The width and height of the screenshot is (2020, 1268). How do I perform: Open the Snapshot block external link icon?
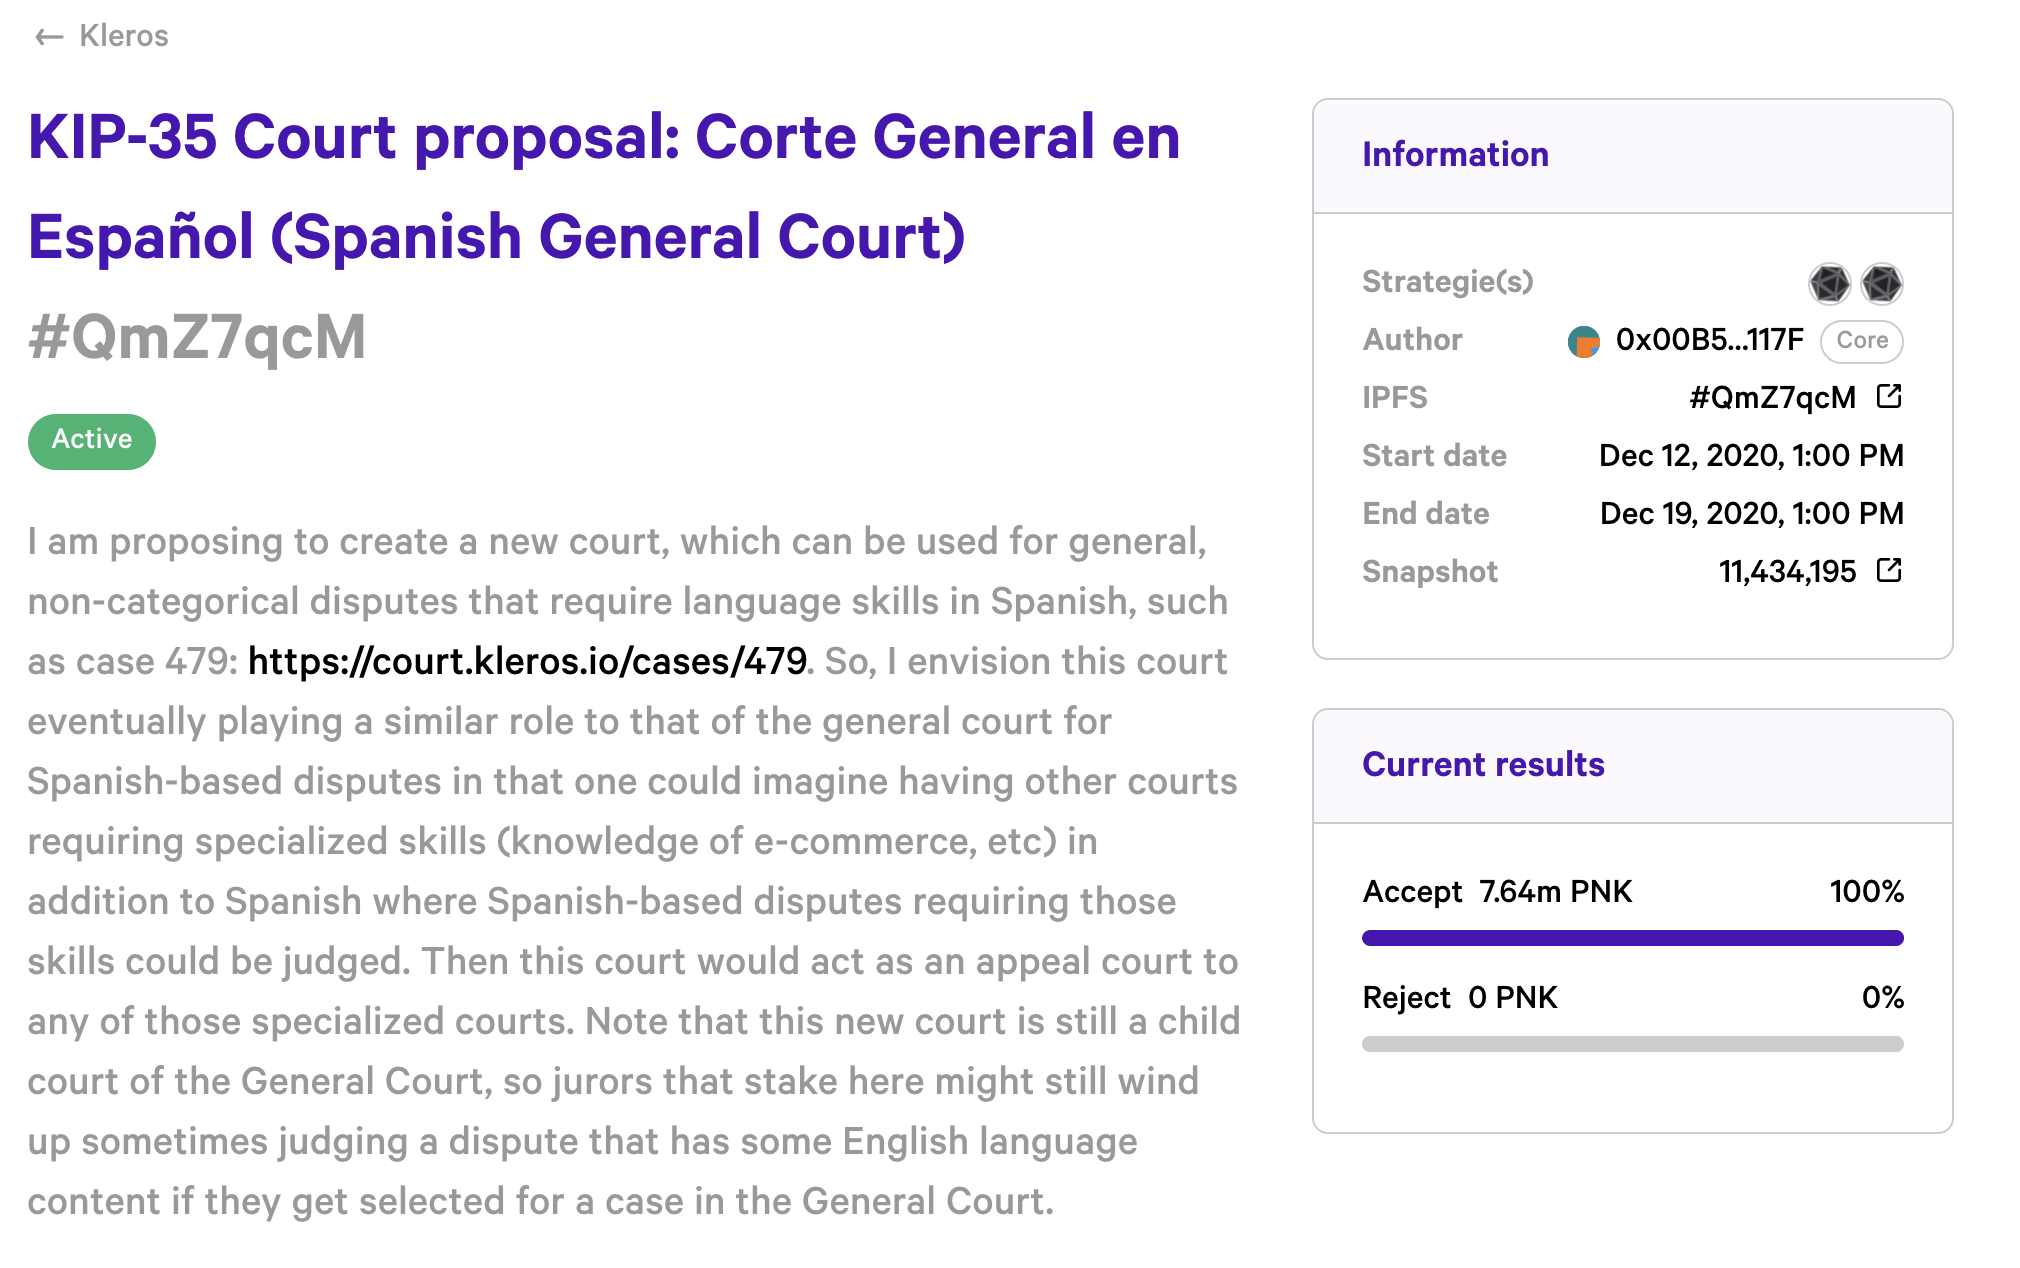(x=1889, y=571)
